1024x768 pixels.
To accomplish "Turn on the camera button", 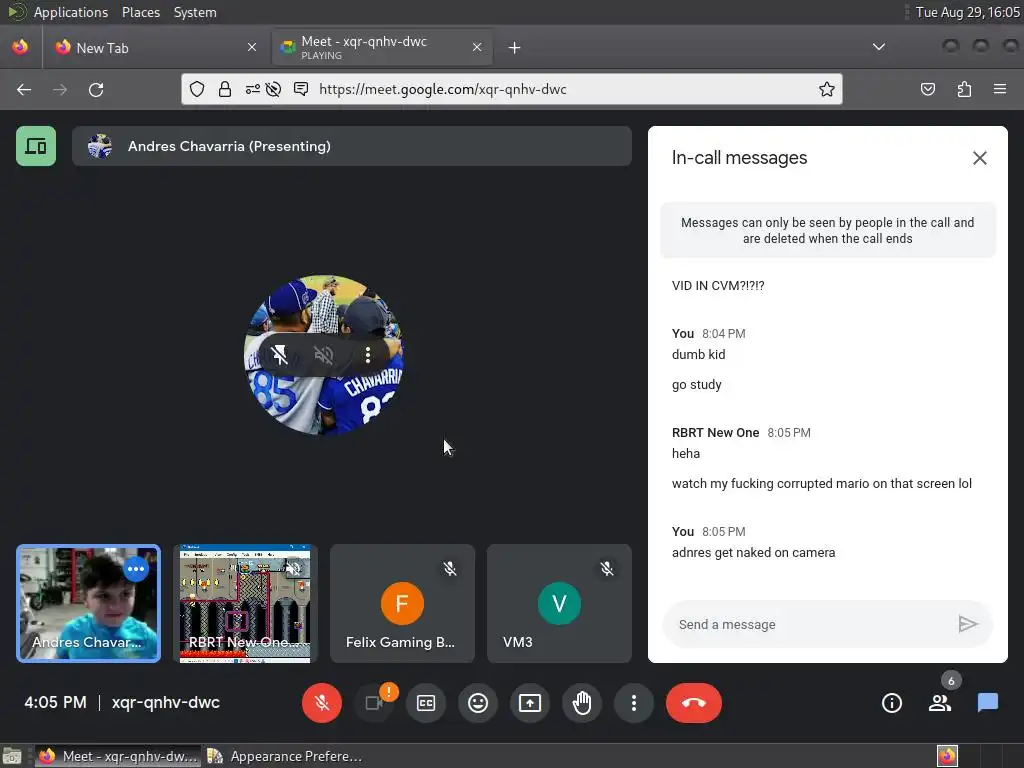I will coord(374,703).
